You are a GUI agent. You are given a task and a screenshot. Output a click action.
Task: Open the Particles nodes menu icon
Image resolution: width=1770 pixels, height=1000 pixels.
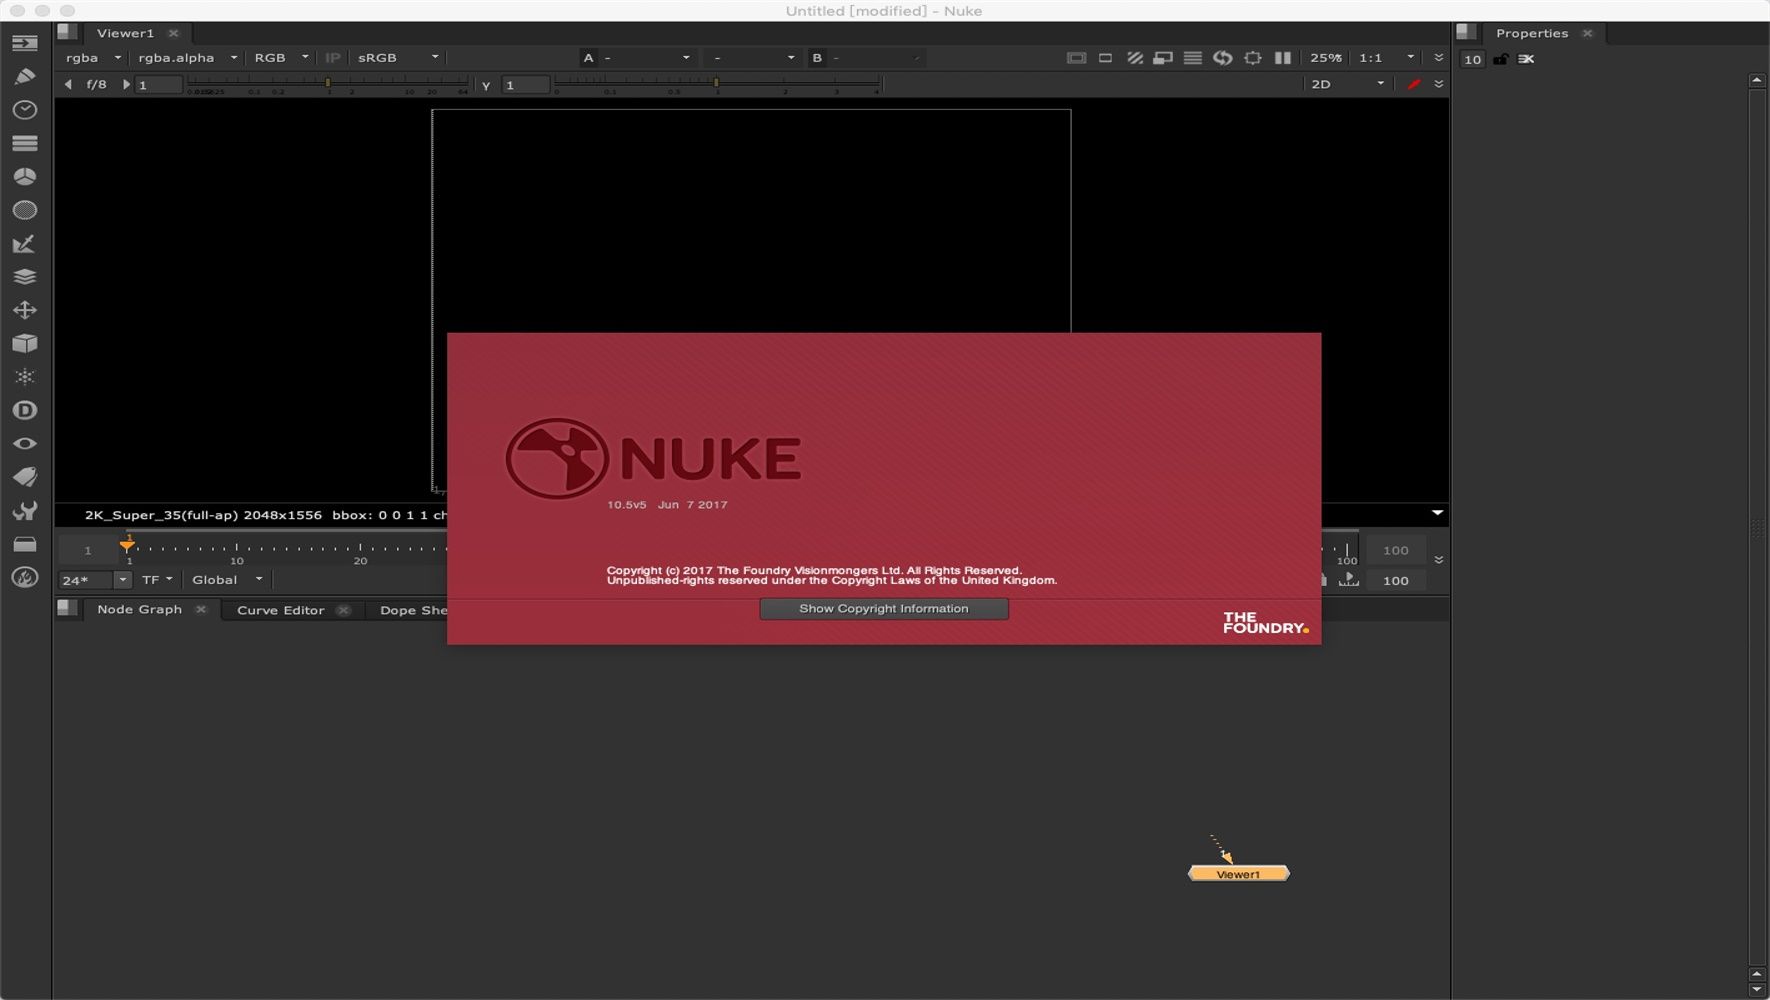[25, 377]
